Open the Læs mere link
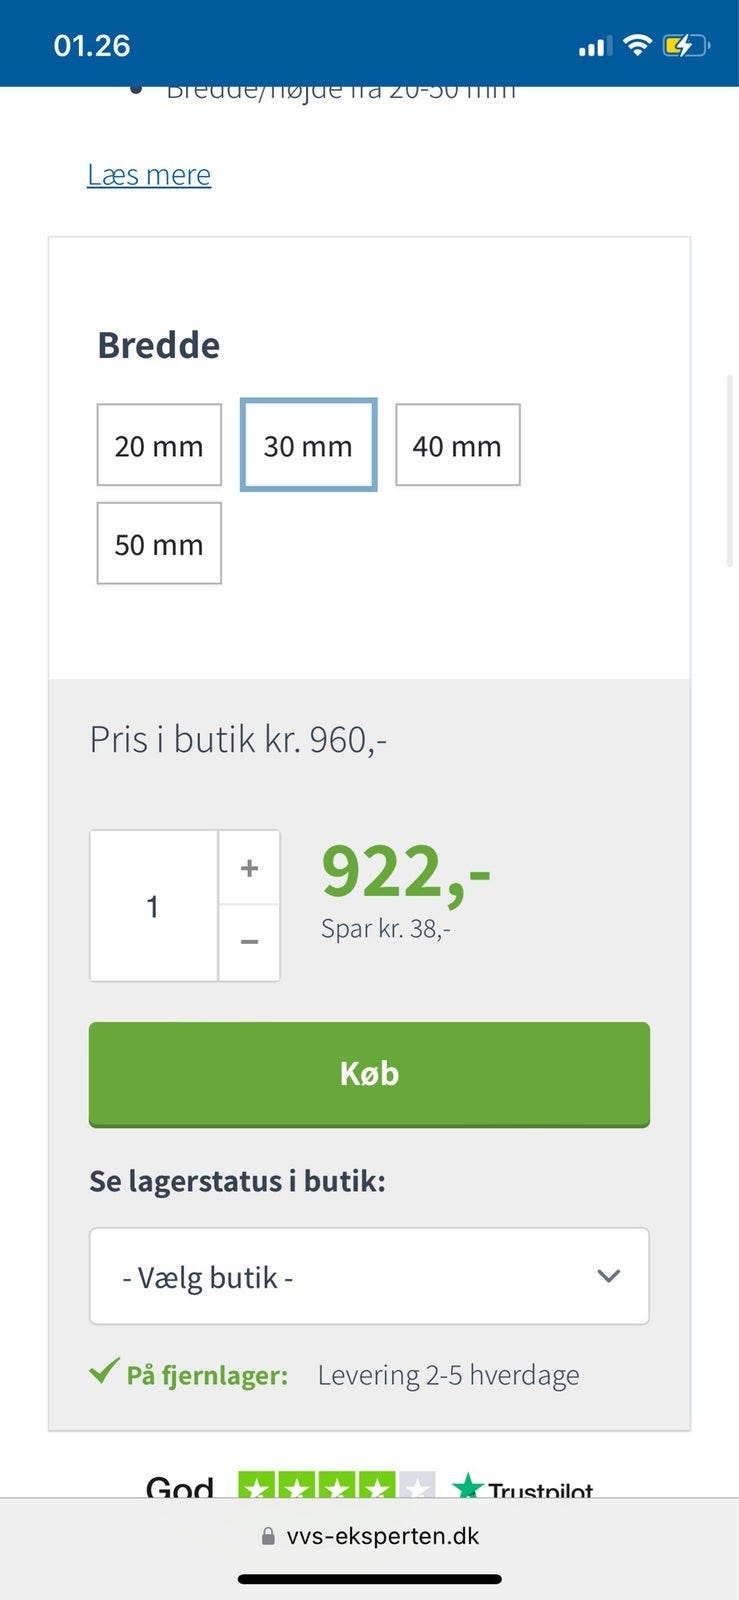The width and height of the screenshot is (739, 1600). click(149, 175)
